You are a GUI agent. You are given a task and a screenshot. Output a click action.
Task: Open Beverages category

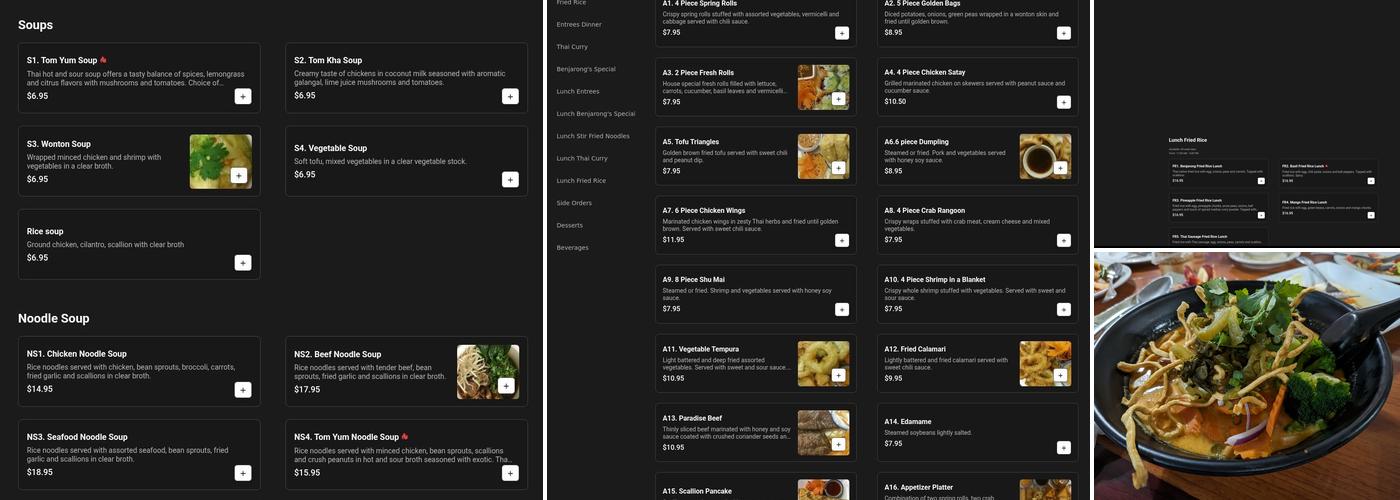point(573,247)
